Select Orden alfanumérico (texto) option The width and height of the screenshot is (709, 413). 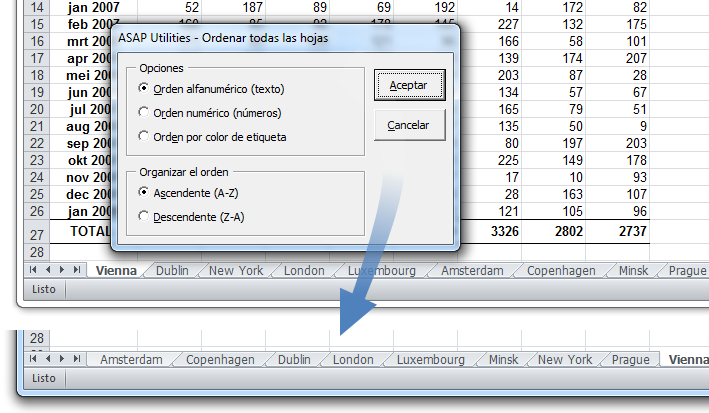211,89
